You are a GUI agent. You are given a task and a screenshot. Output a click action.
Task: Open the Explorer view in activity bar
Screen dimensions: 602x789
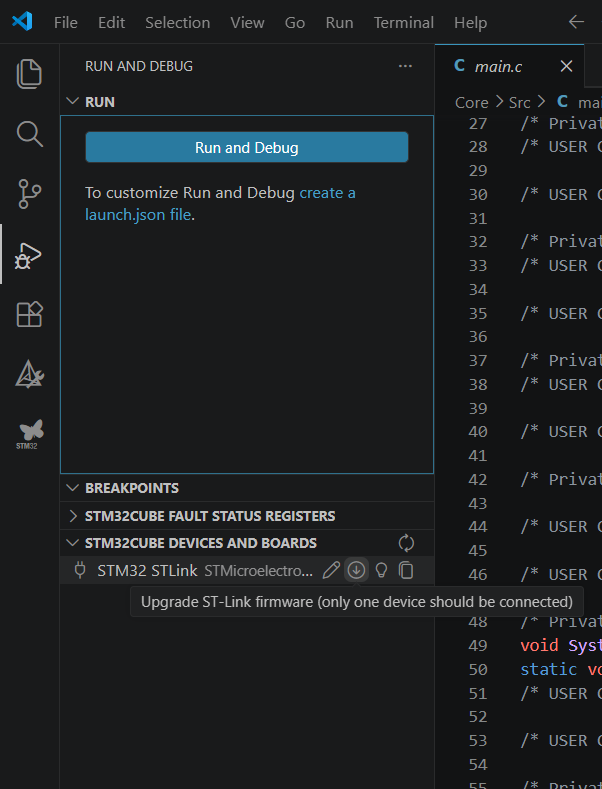tap(29, 74)
